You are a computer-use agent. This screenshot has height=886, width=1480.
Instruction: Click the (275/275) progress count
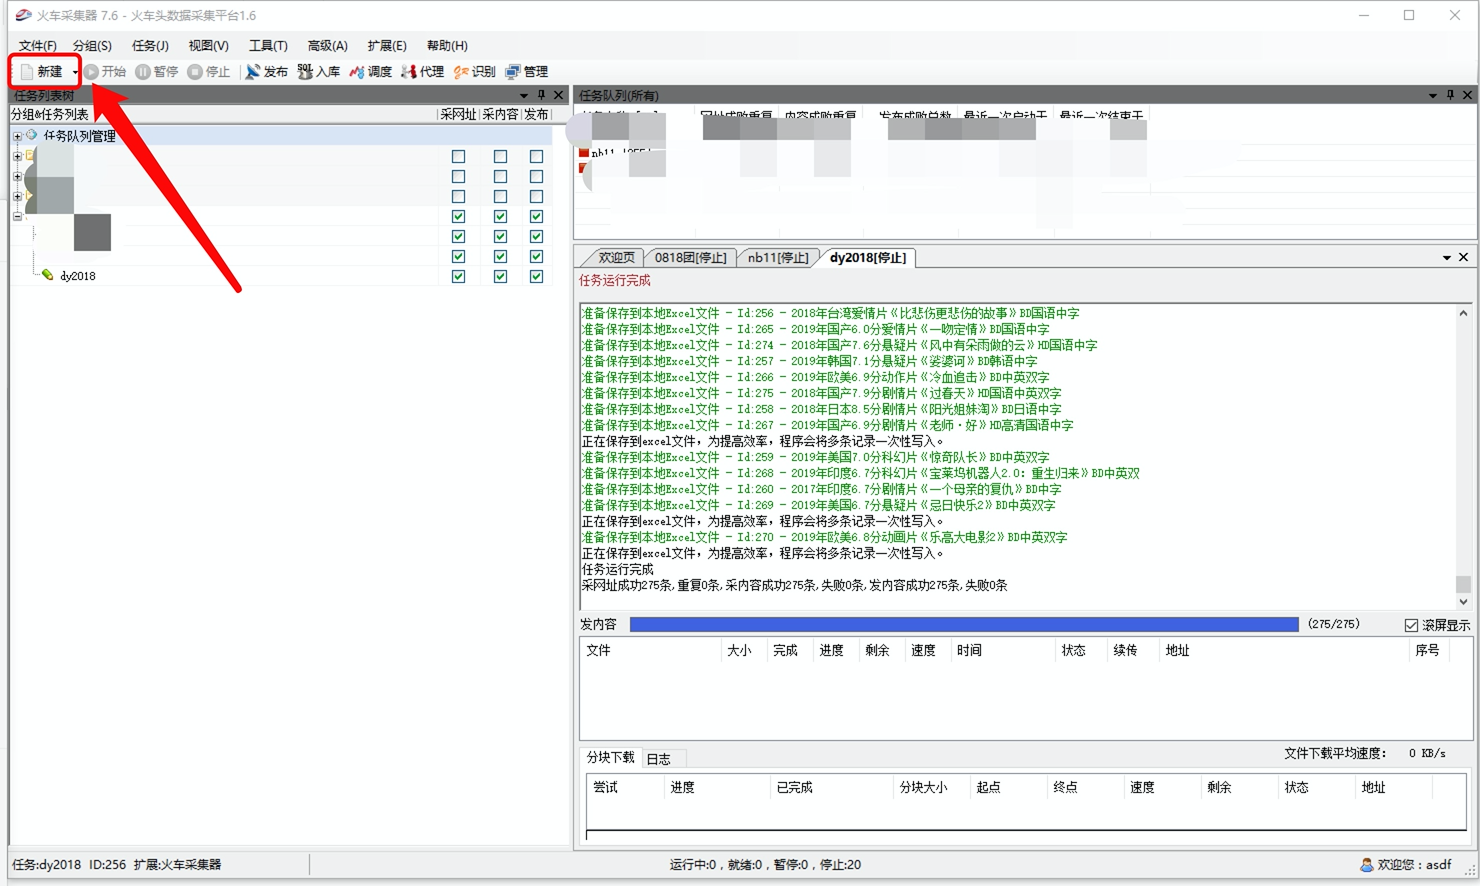[1334, 624]
